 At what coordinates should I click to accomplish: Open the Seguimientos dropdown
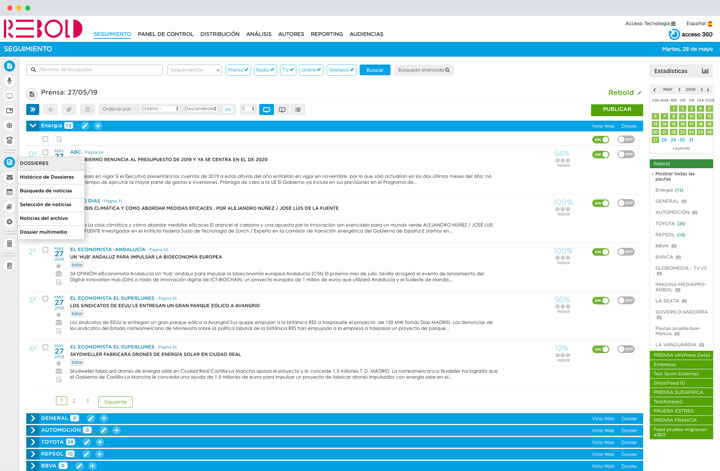pos(195,70)
